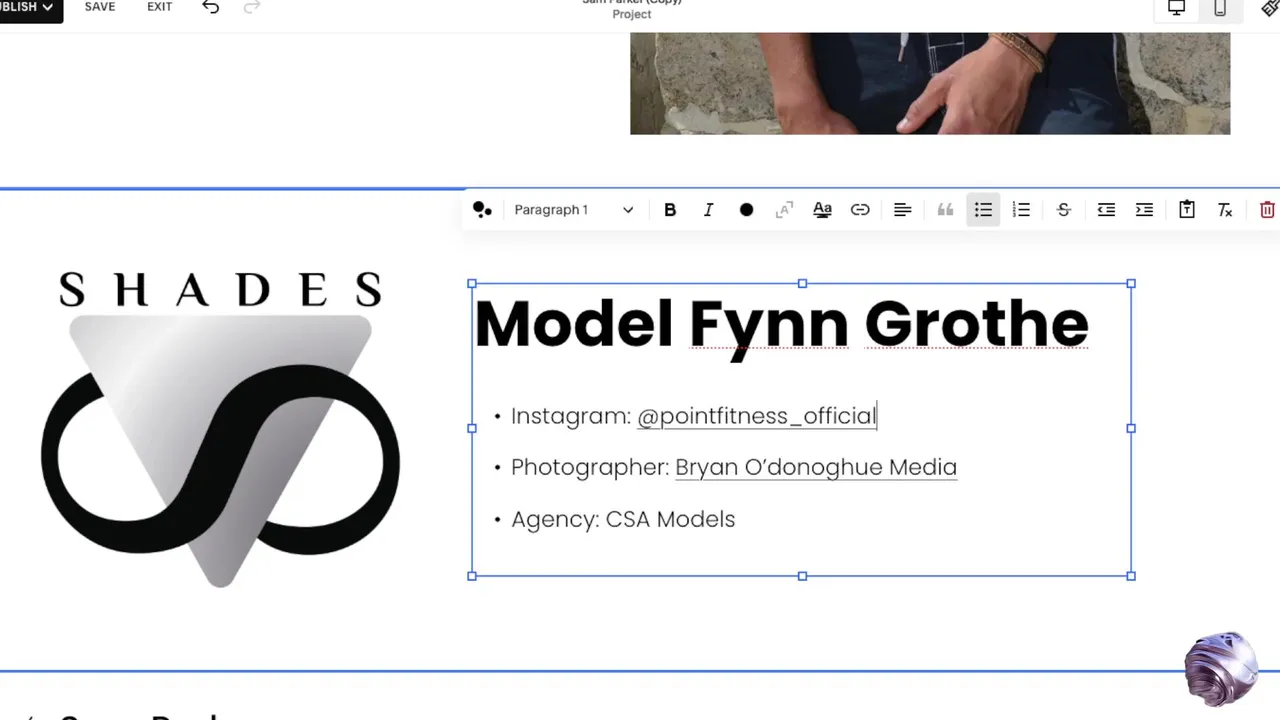The height and width of the screenshot is (720, 1280).
Task: Click the text box top-center resize handle
Action: coord(802,284)
